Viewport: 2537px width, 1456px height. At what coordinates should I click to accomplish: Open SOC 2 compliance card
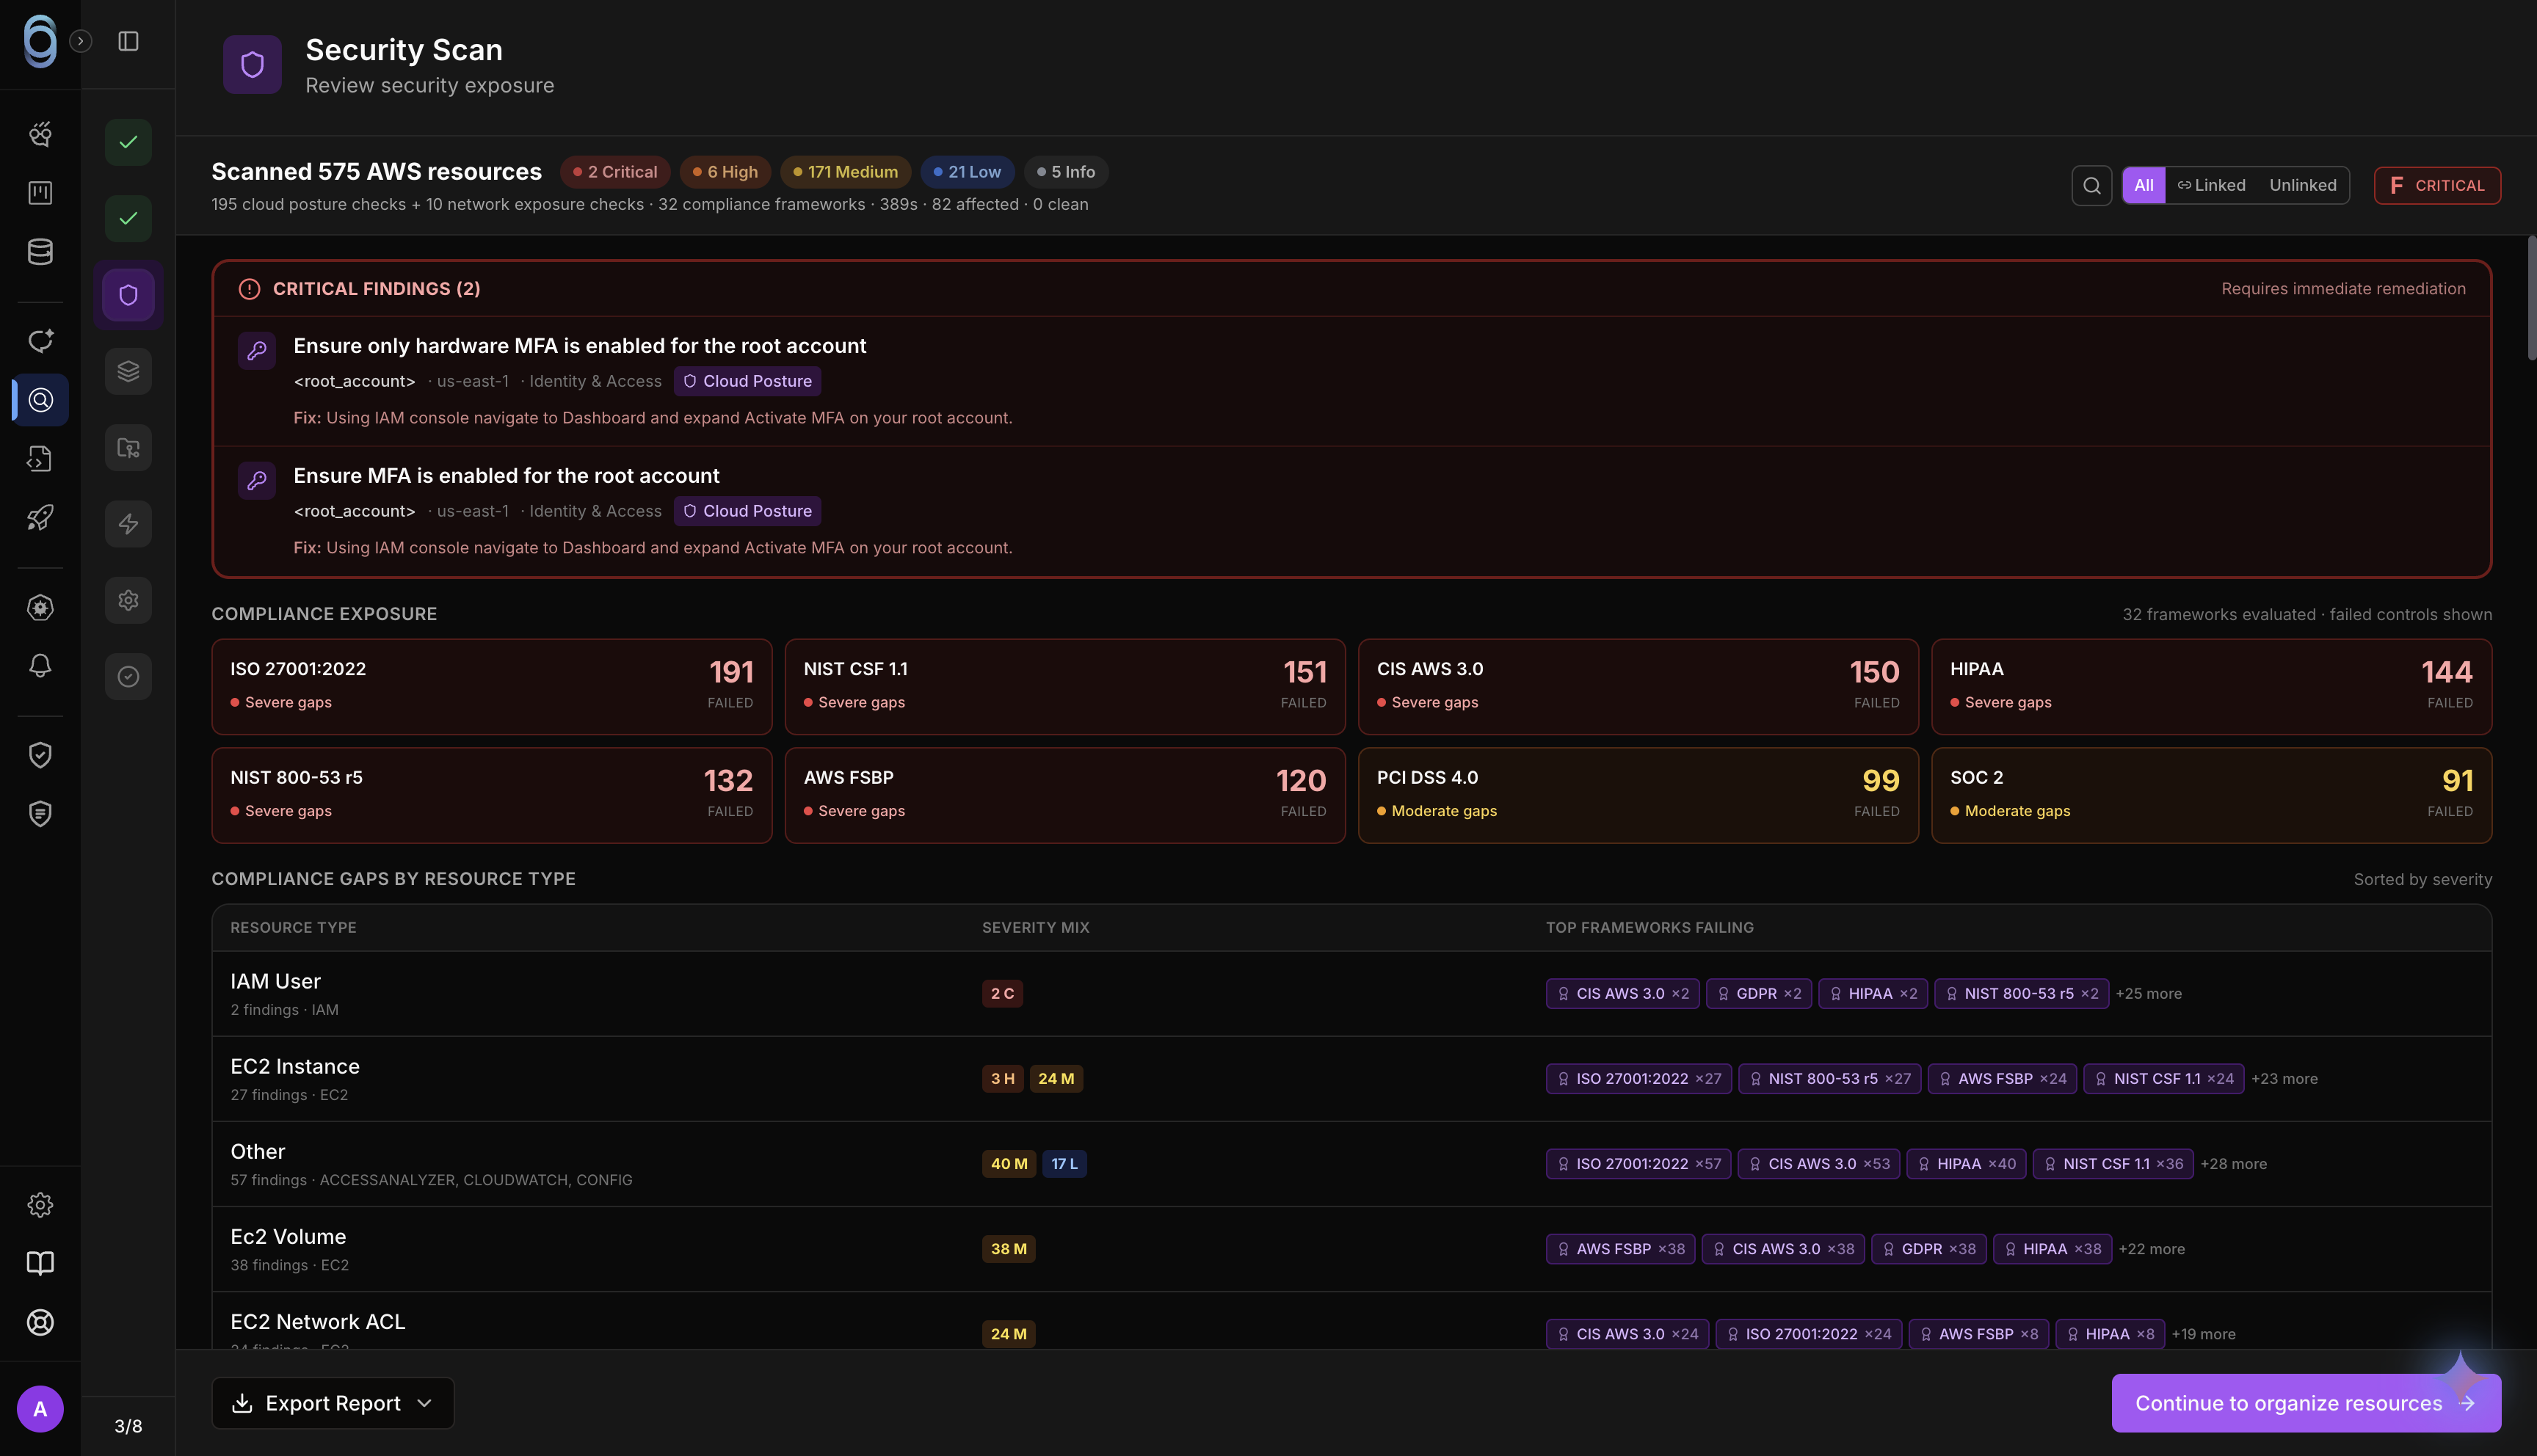tap(2212, 795)
